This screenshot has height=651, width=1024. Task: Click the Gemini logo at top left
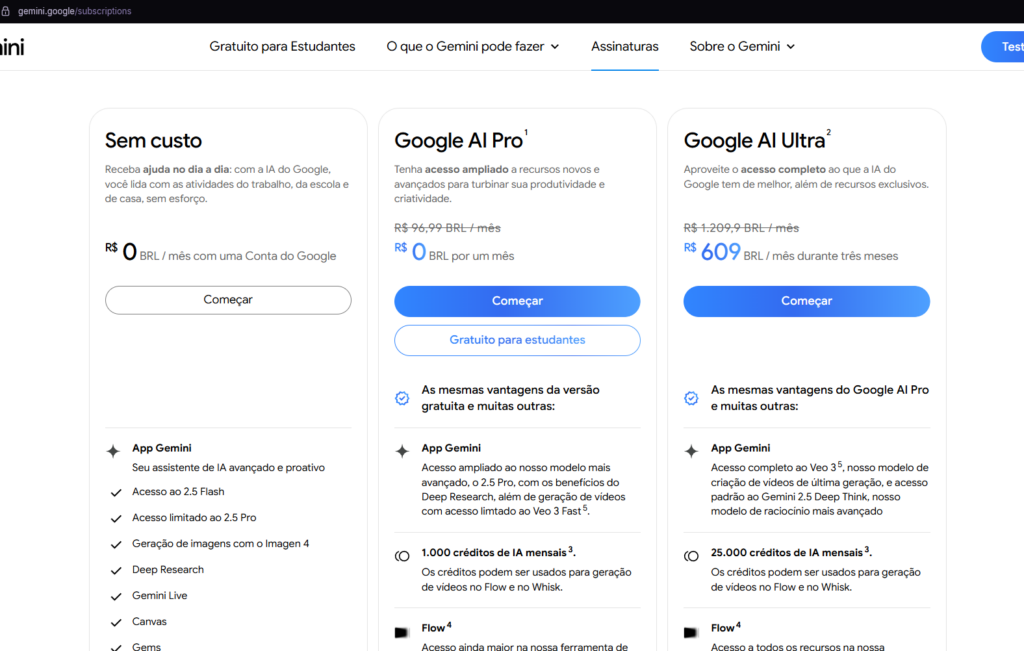[x=12, y=46]
